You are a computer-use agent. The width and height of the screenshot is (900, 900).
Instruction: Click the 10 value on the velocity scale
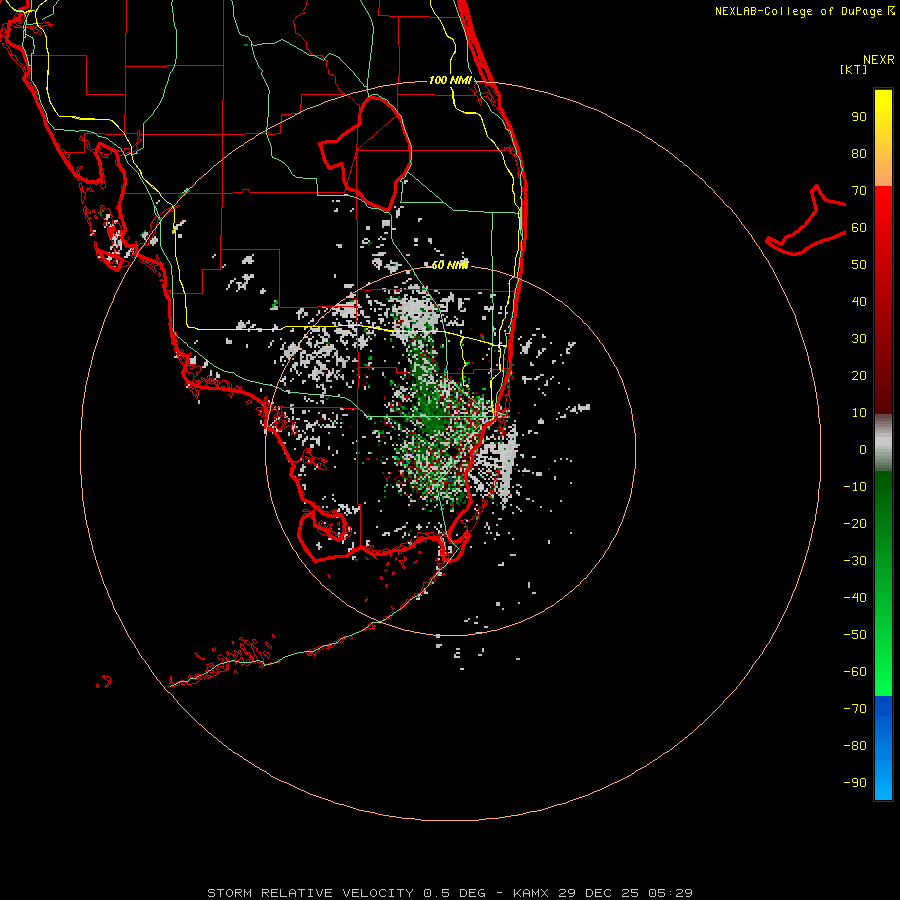[859, 413]
